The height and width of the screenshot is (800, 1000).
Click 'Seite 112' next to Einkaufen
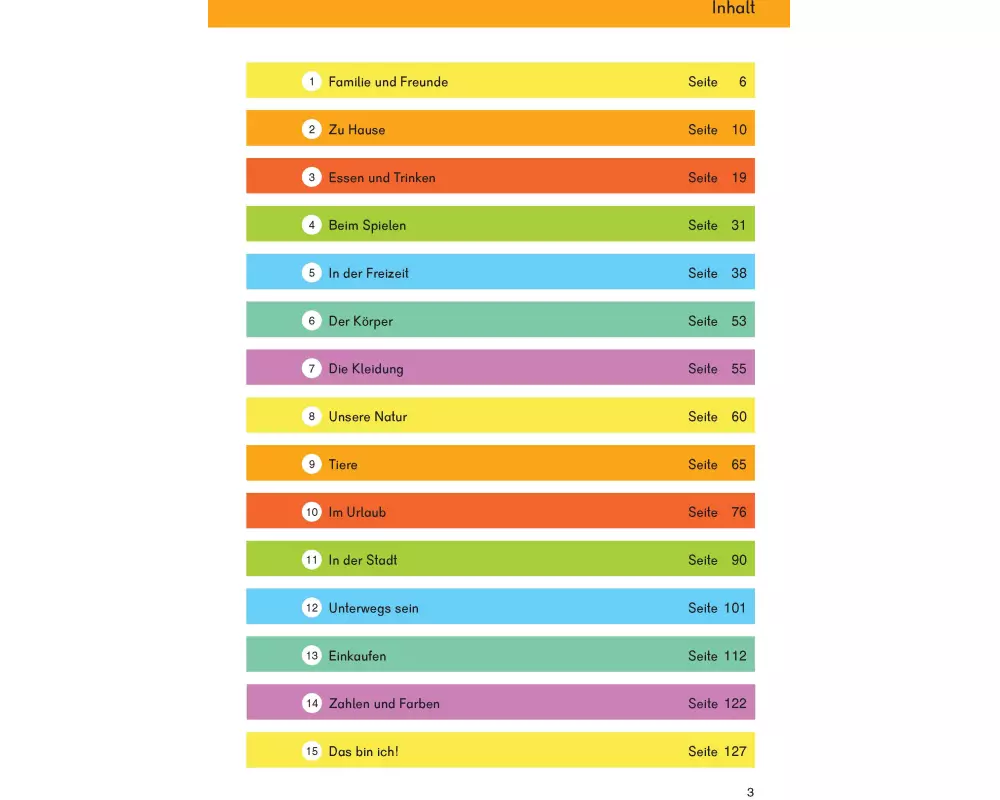click(x=717, y=656)
